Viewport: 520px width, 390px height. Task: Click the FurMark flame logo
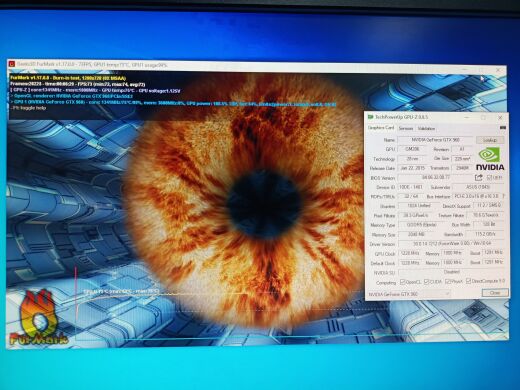click(39, 318)
